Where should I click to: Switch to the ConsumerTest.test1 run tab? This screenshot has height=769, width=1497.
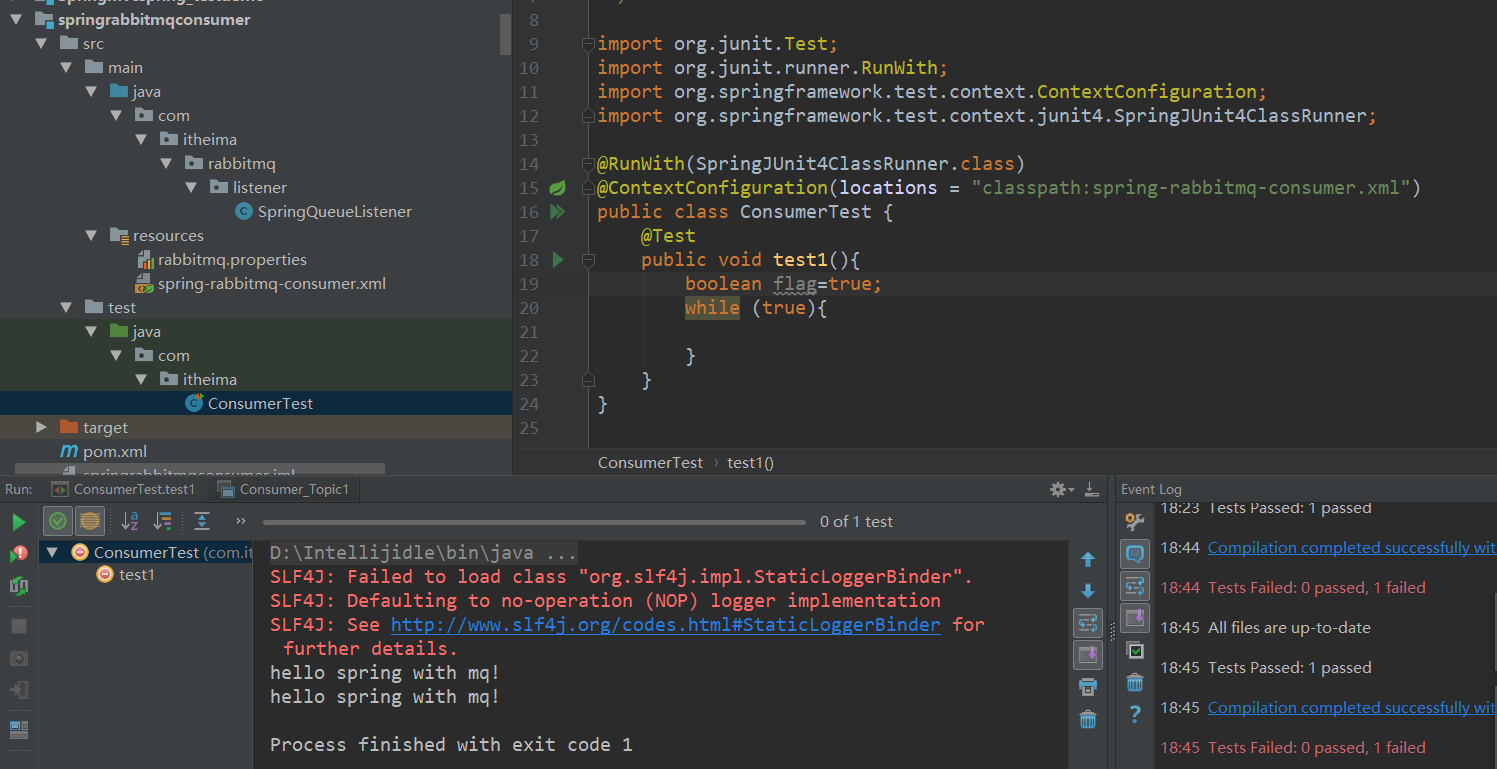[124, 489]
